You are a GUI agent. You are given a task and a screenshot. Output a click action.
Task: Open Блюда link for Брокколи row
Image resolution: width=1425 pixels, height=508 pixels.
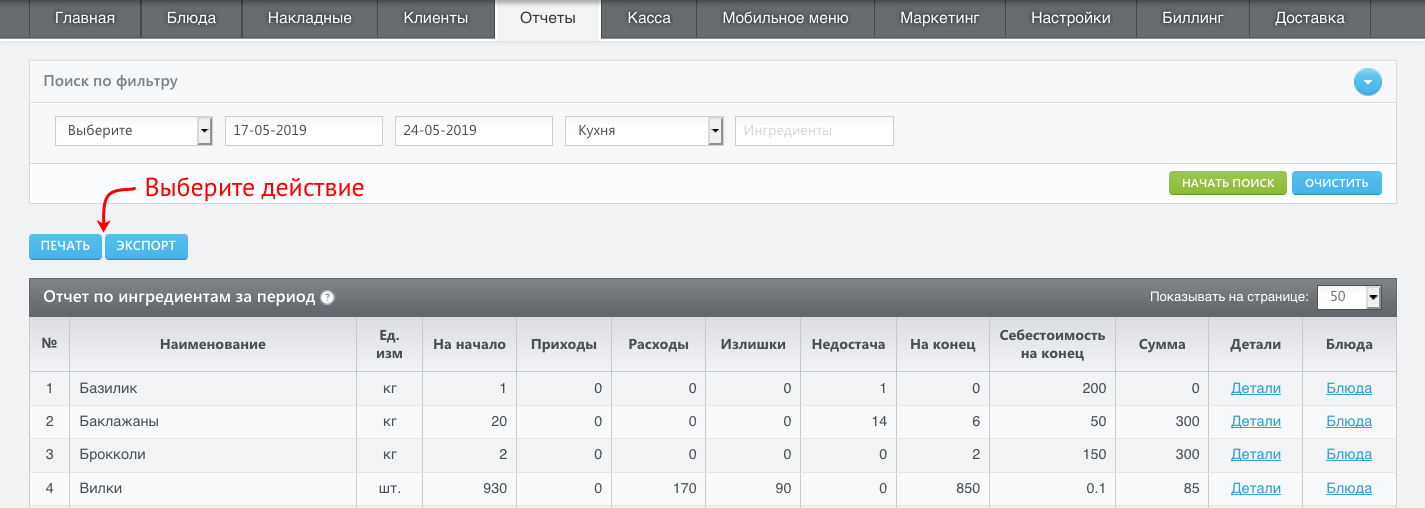[x=1349, y=454]
